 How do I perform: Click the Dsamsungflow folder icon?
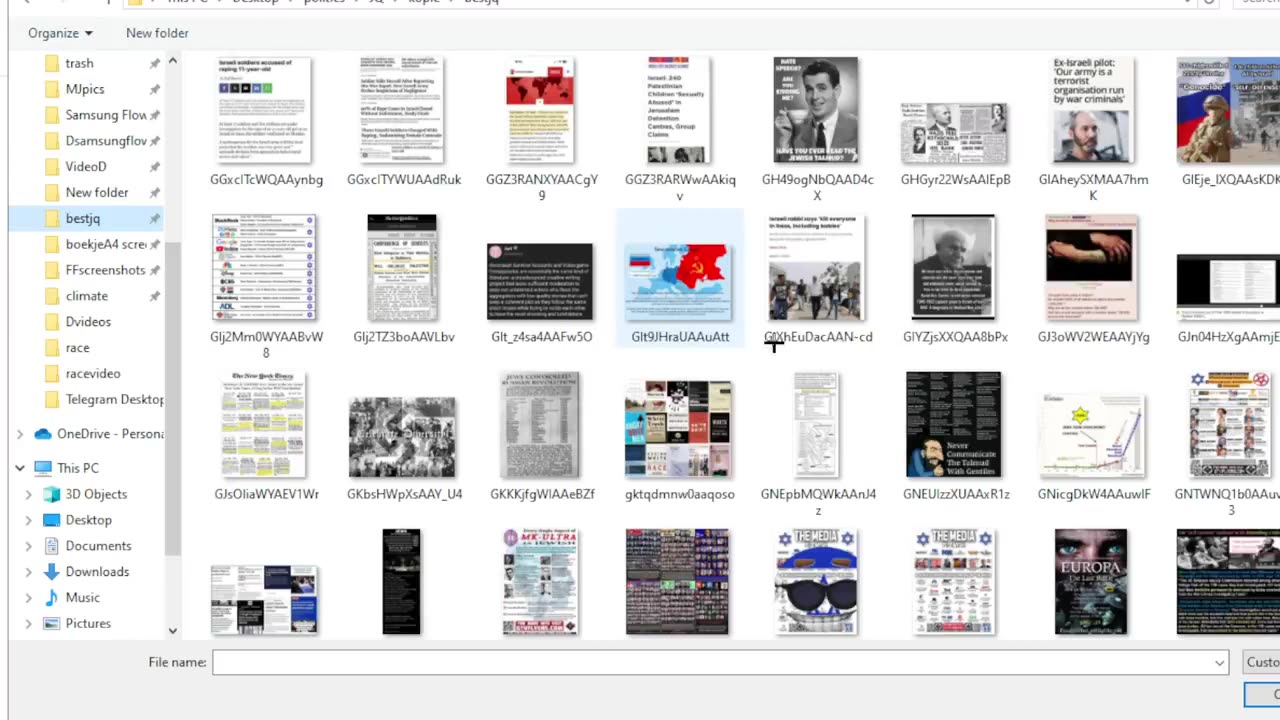pyautogui.click(x=52, y=141)
